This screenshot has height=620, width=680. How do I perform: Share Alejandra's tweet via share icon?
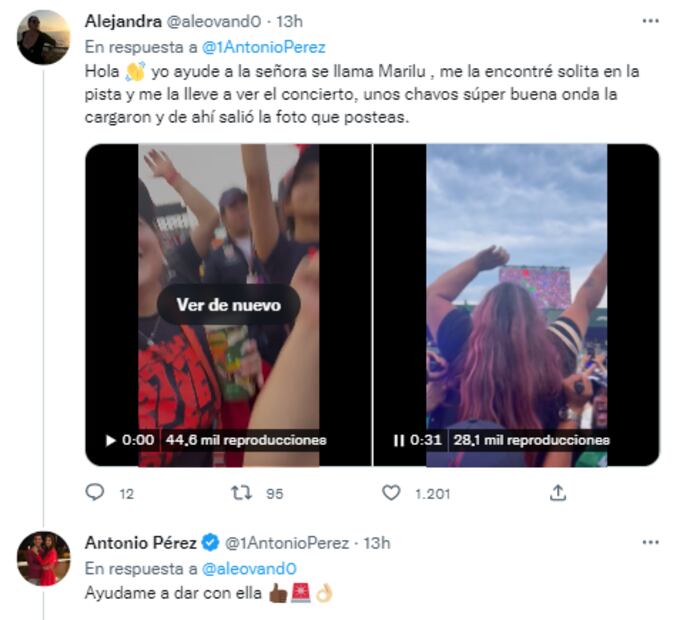558,493
